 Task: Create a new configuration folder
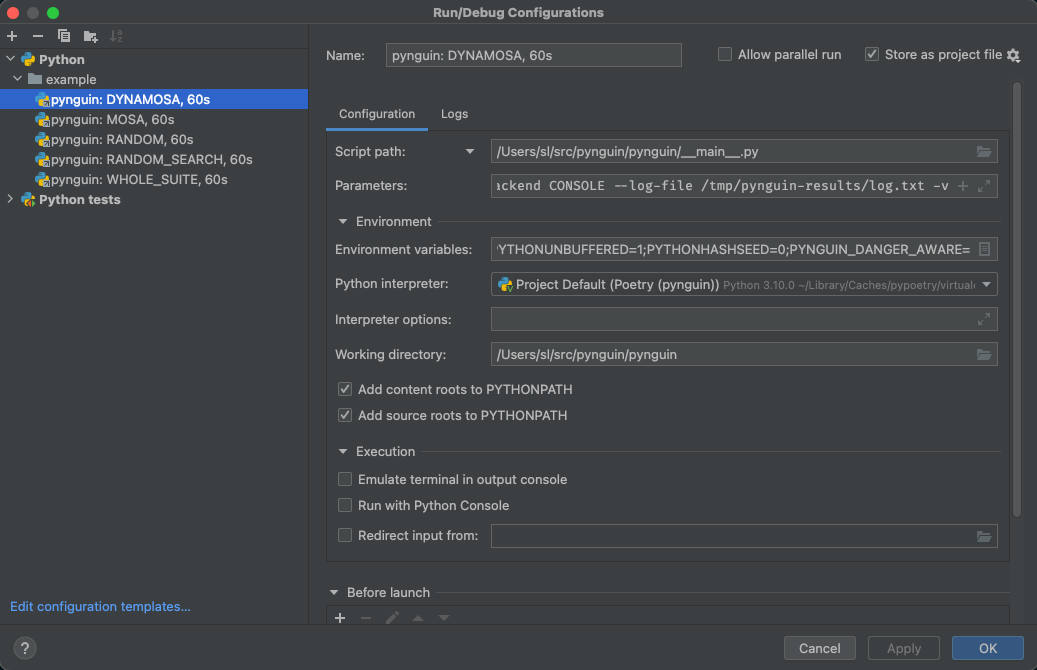pyautogui.click(x=91, y=36)
